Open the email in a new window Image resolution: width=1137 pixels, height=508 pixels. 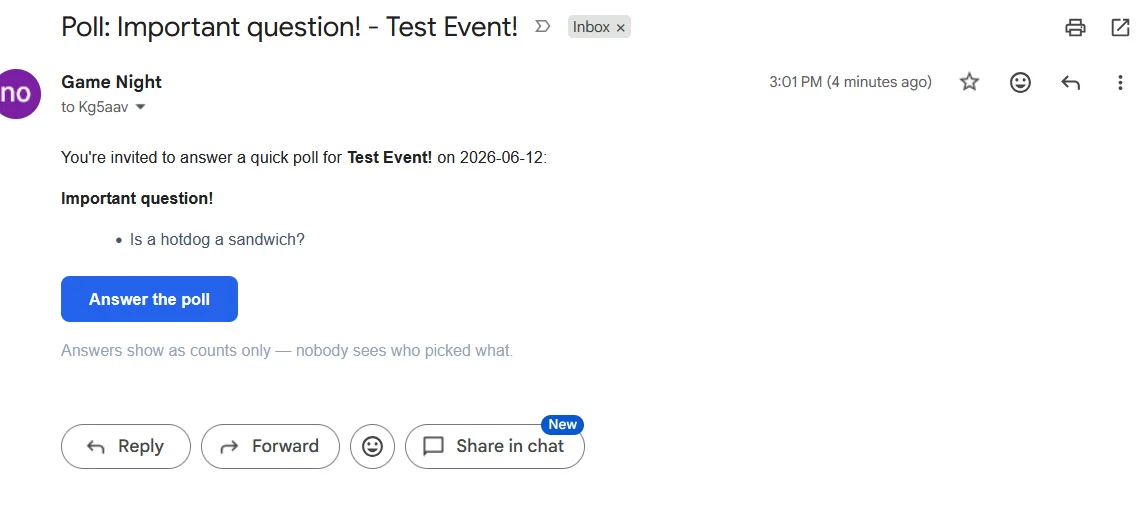[x=1120, y=28]
